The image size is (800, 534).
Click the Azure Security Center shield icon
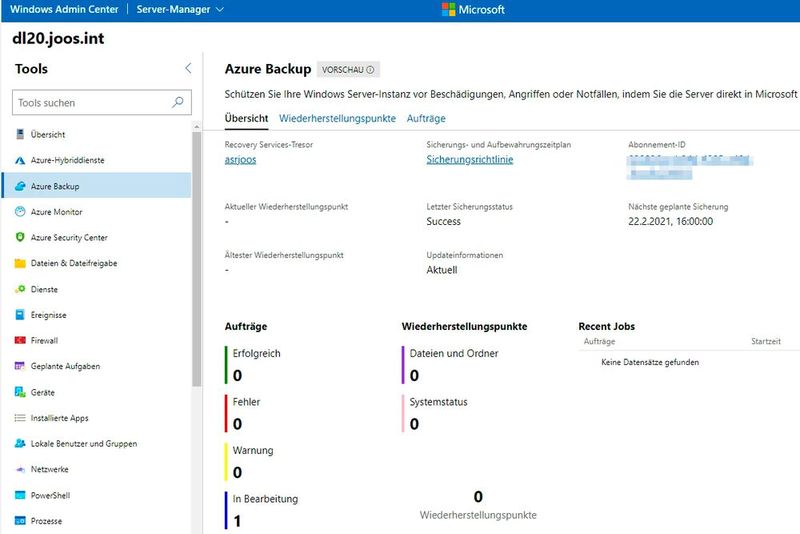click(x=20, y=237)
